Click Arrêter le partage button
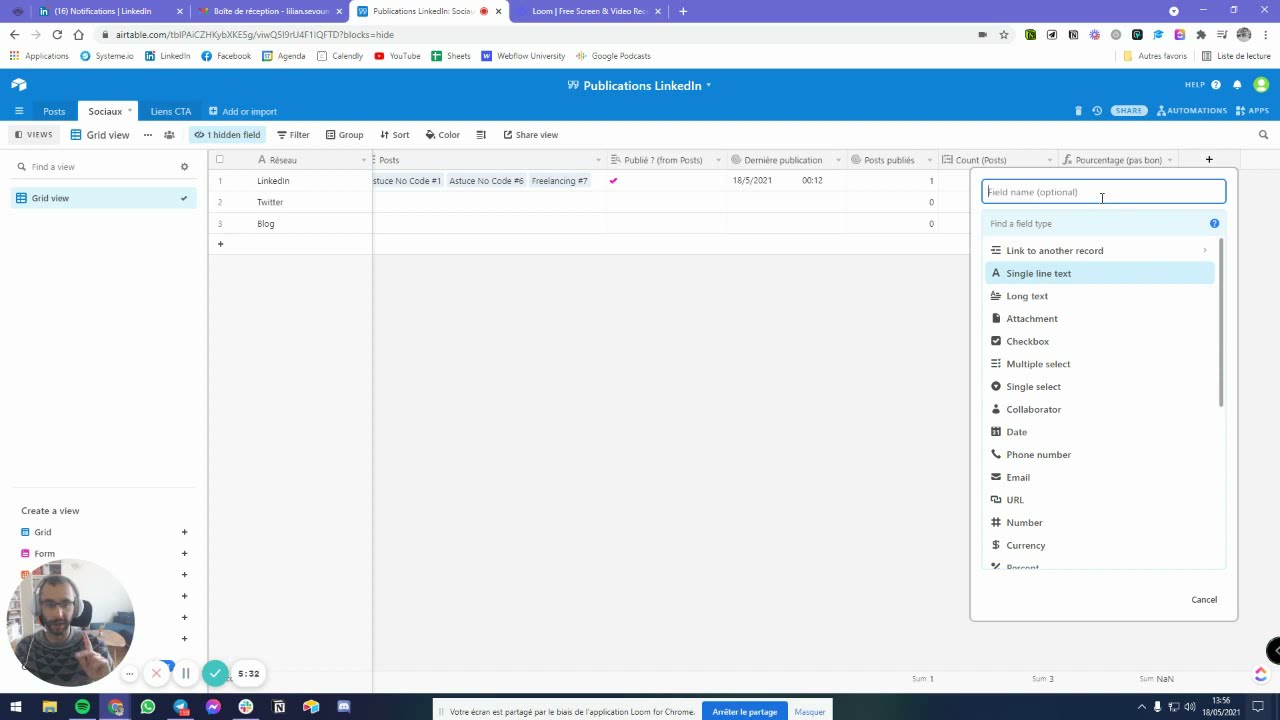The image size is (1280, 720). pyautogui.click(x=745, y=712)
